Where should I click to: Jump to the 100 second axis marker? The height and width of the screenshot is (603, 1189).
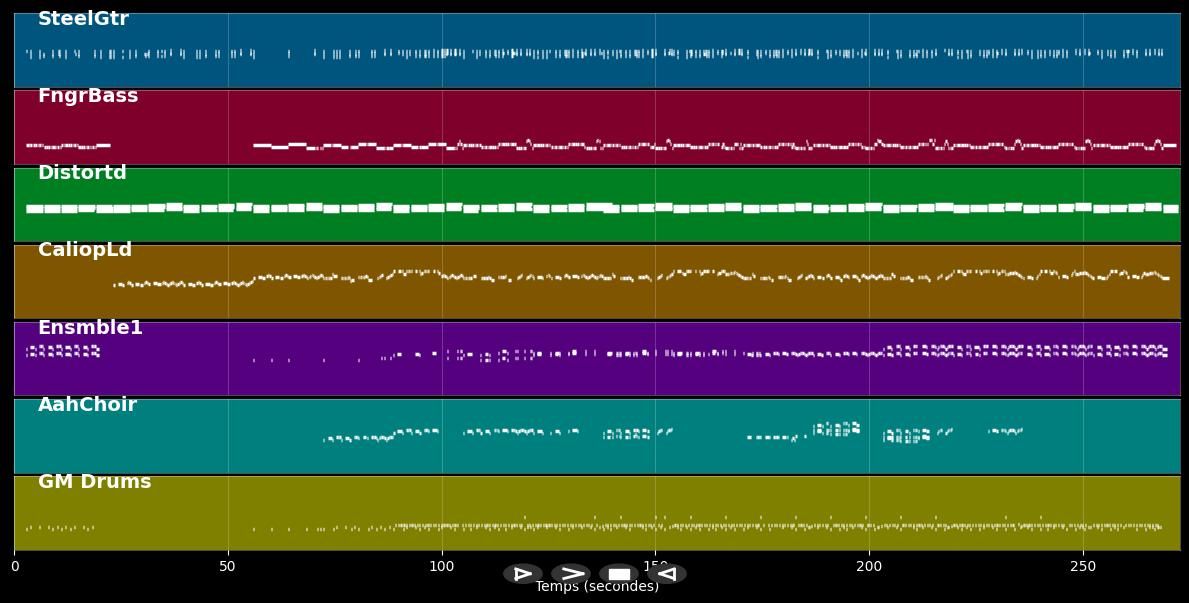coord(442,567)
